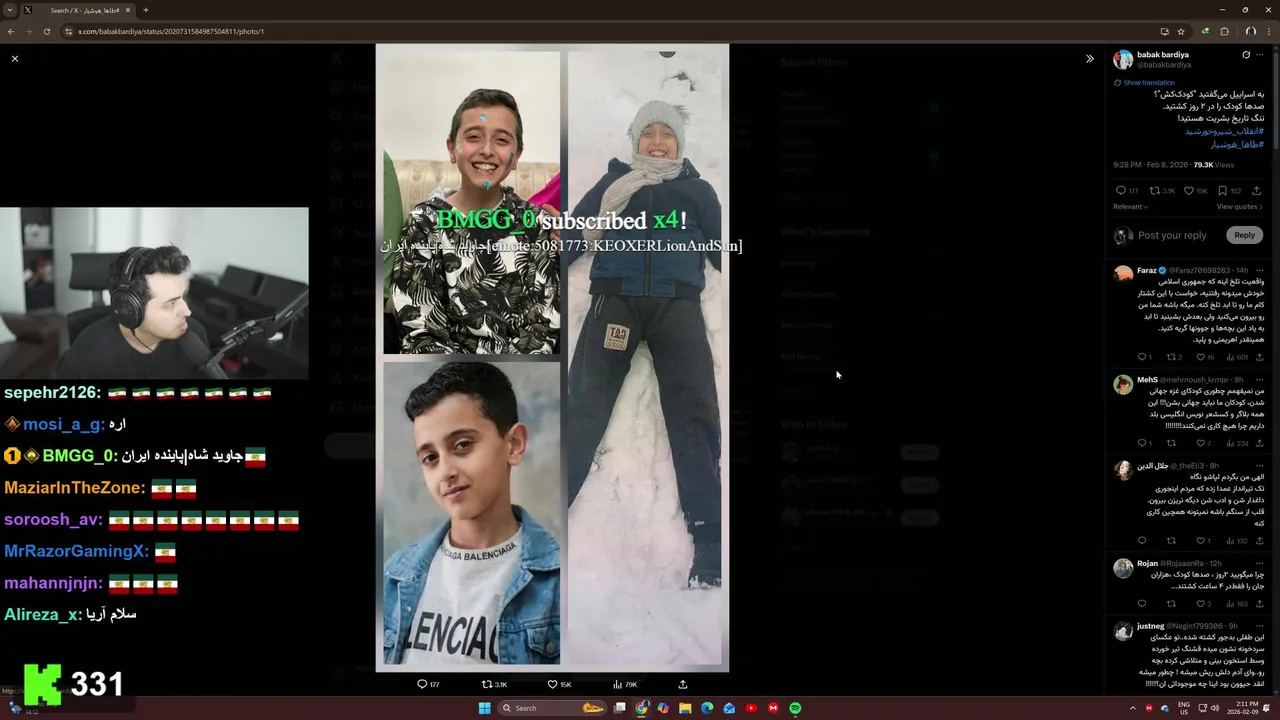The width and height of the screenshot is (1280, 720).
Task: Click the browser back arrow
Action: [11, 31]
